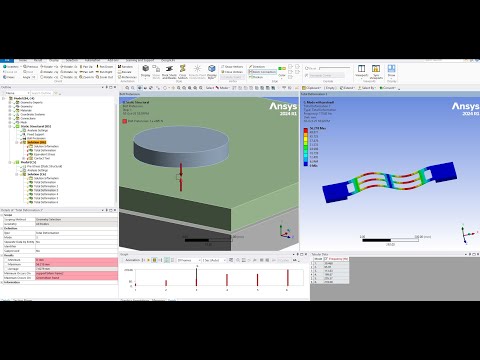Open the Add-ons ribbon tab
The image size is (480, 360).
[113, 60]
